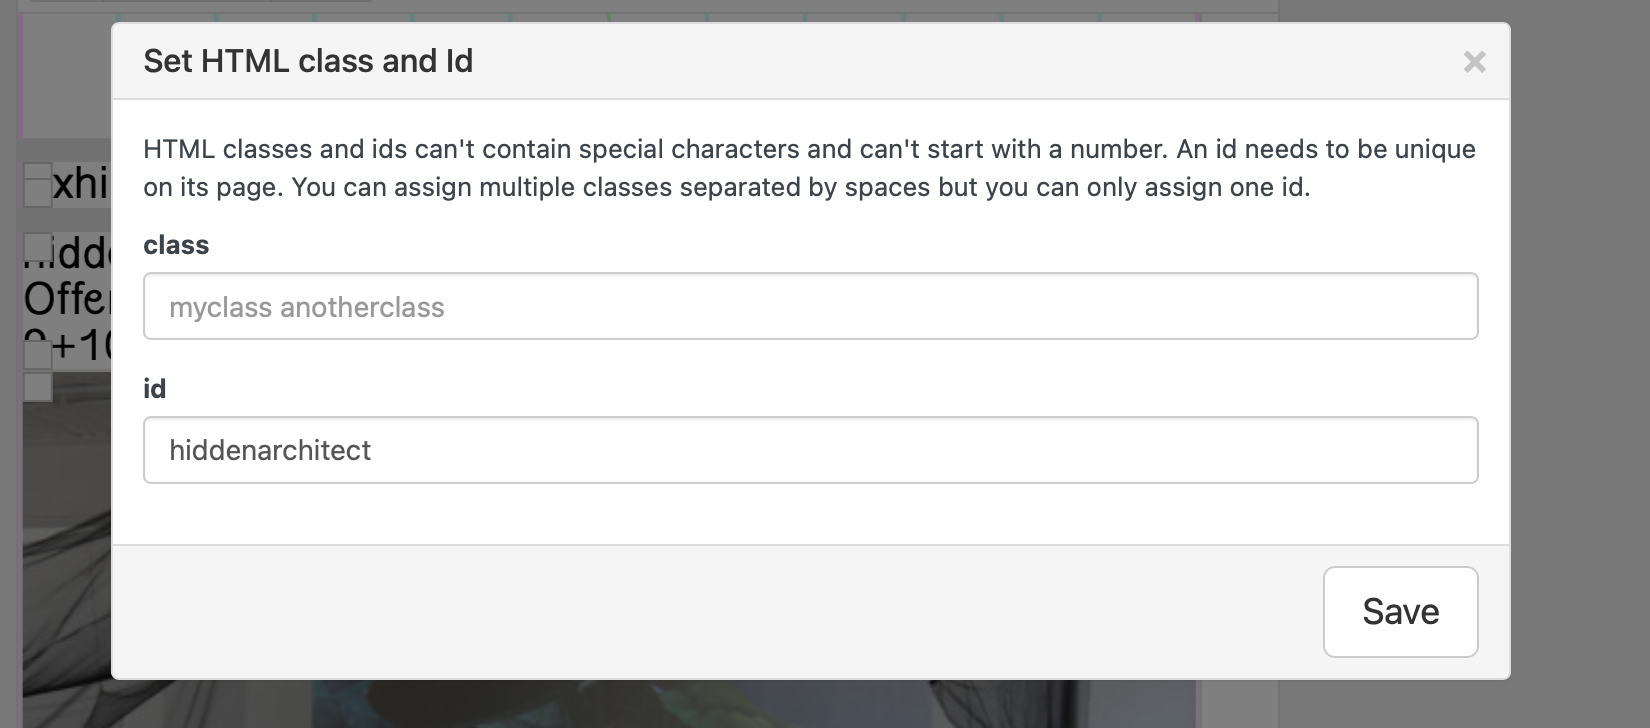1650x728 pixels.
Task: Focus the id field containing hiddenarchitect
Action: 810,450
